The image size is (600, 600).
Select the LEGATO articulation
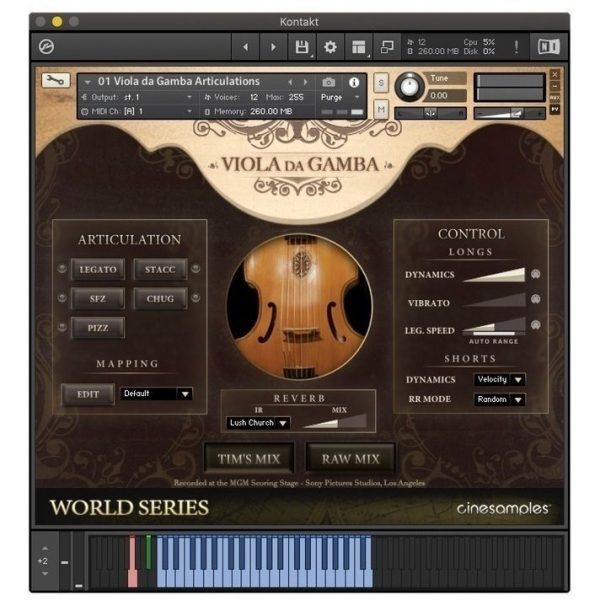pyautogui.click(x=98, y=269)
